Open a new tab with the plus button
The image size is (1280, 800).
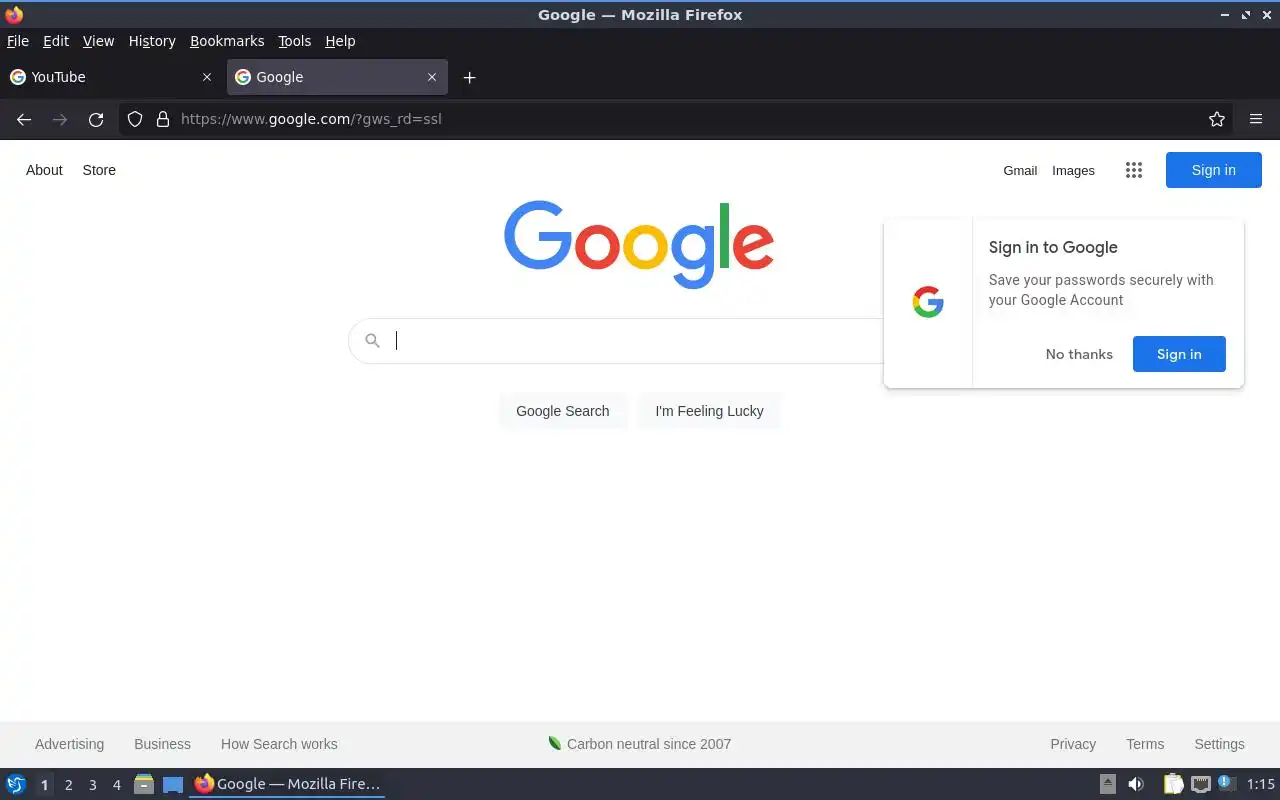pyautogui.click(x=469, y=77)
